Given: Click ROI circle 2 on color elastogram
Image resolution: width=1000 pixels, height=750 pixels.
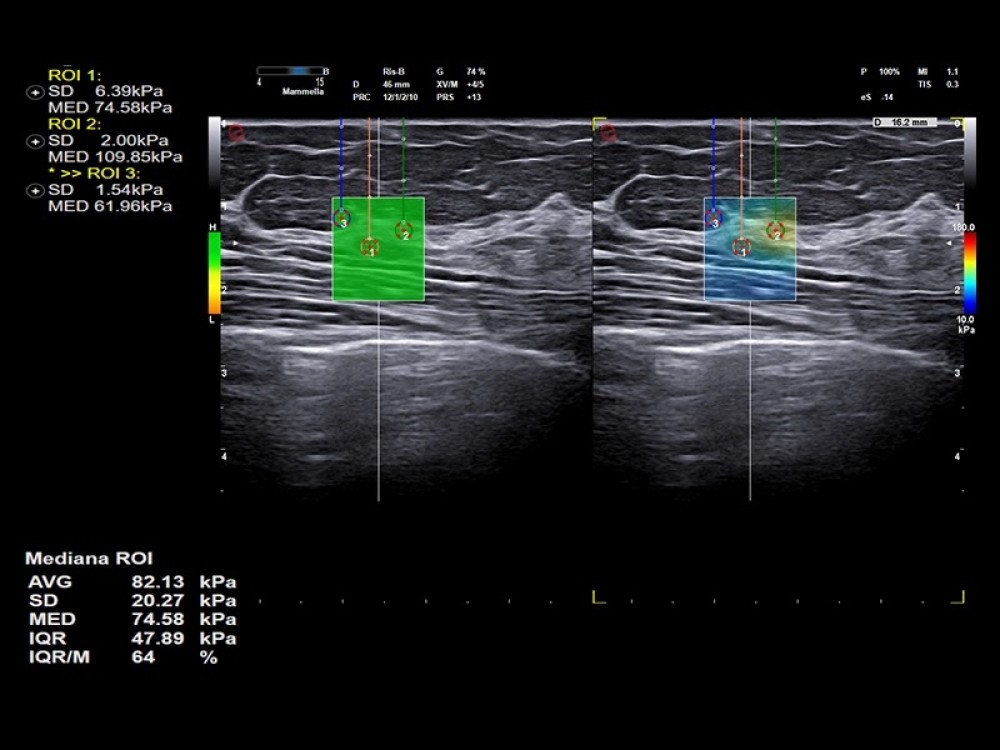Looking at the screenshot, I should click(x=775, y=231).
